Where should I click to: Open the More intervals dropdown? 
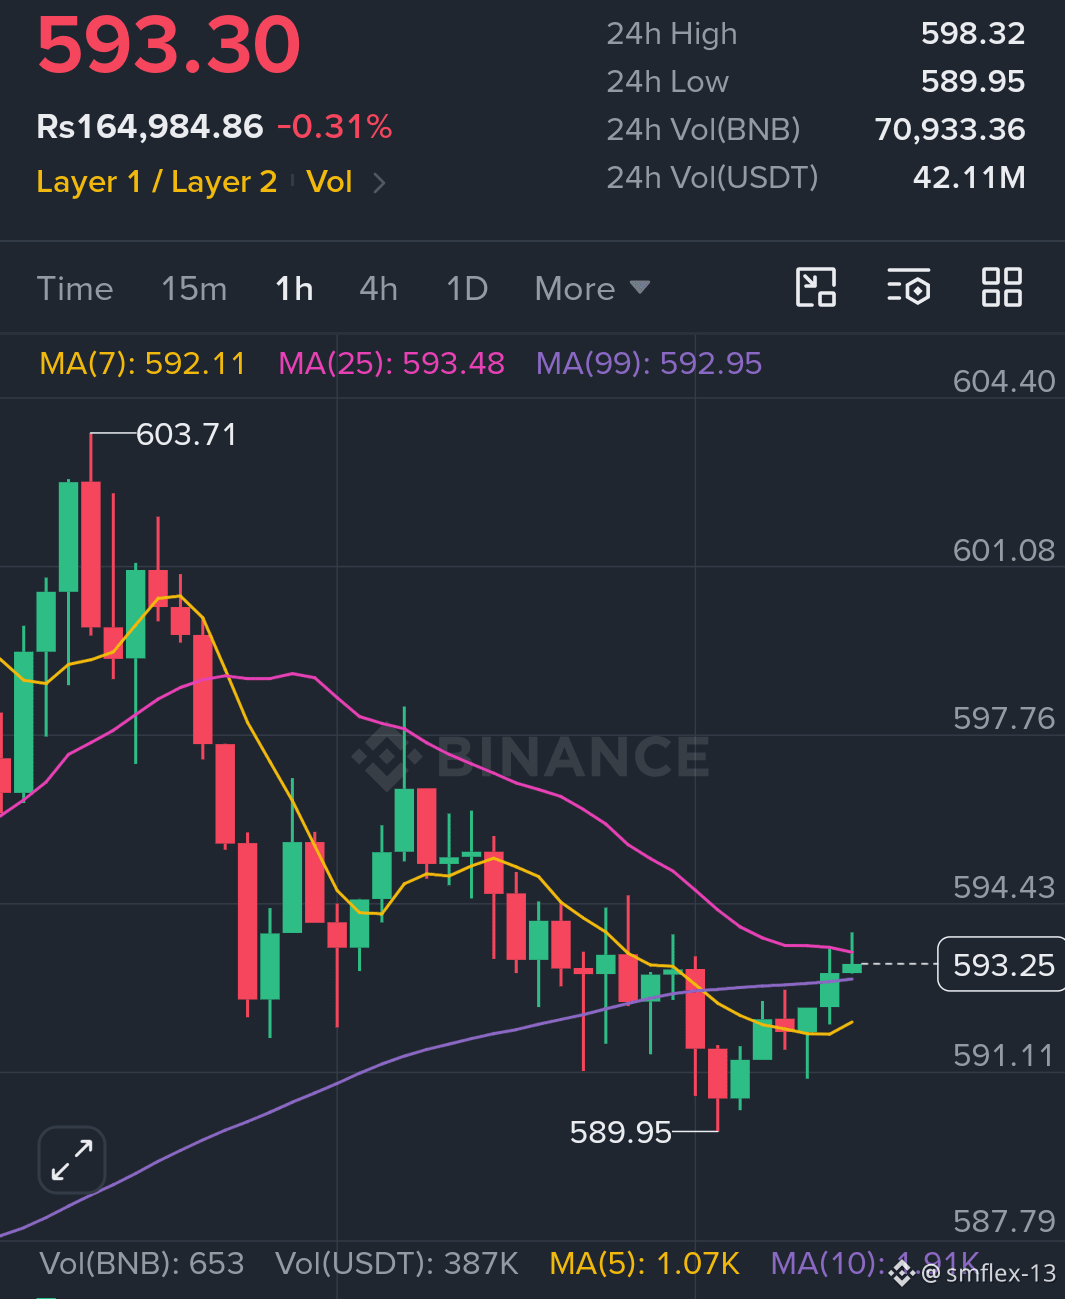[x=592, y=289]
